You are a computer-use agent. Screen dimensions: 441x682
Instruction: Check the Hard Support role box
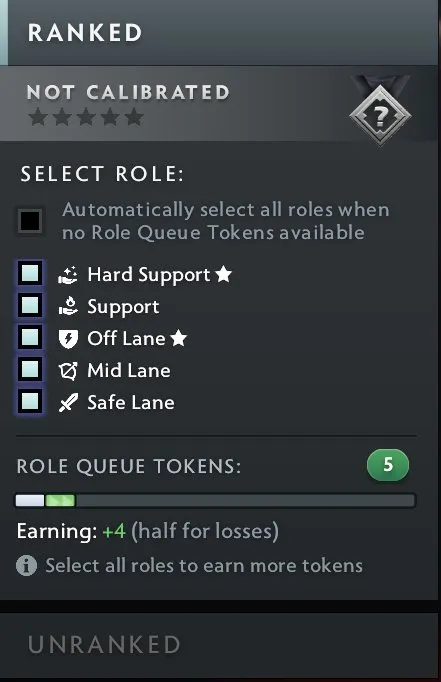(x=30, y=274)
